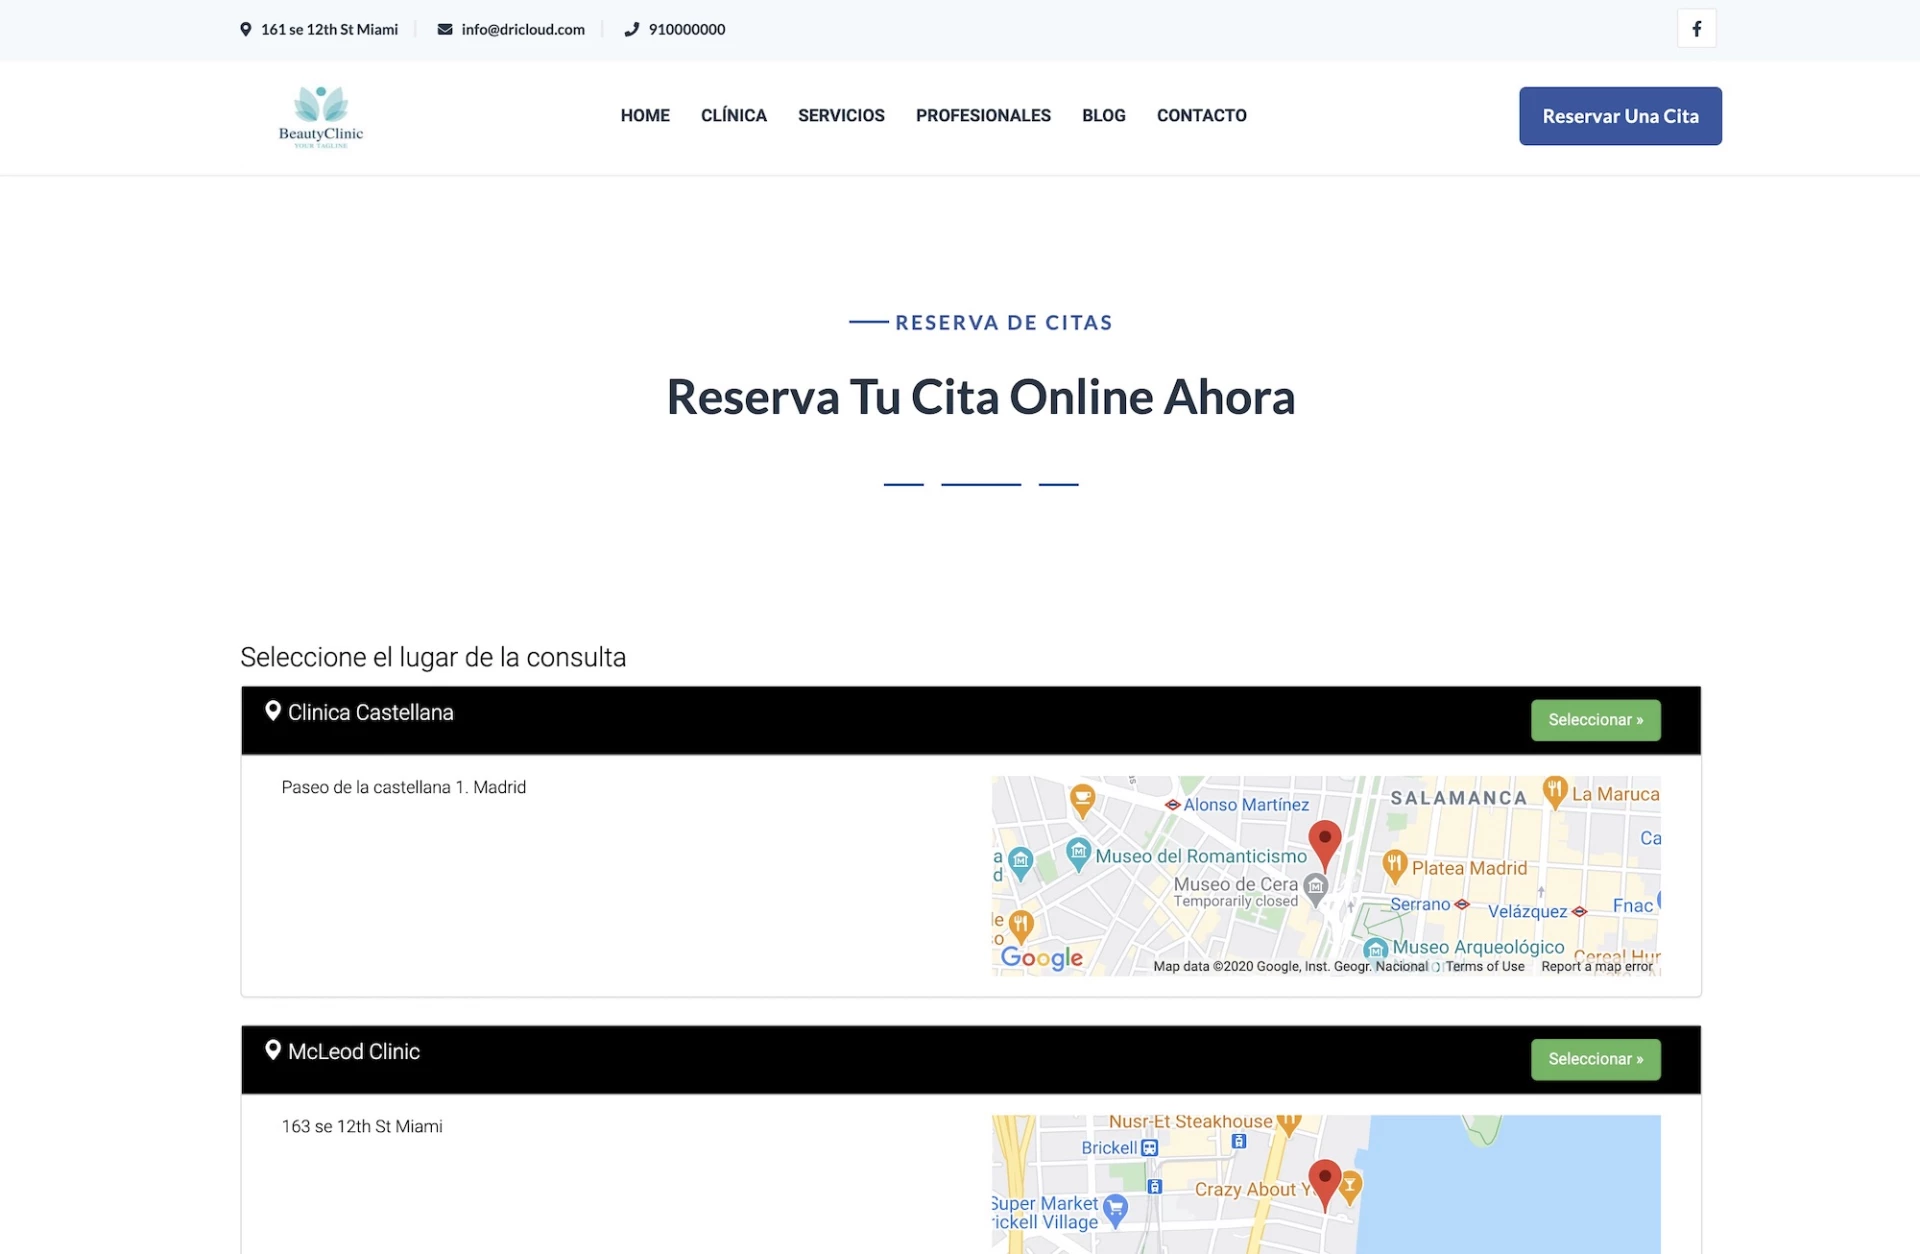
Task: Click the envelope icon next to the email address
Action: (444, 29)
